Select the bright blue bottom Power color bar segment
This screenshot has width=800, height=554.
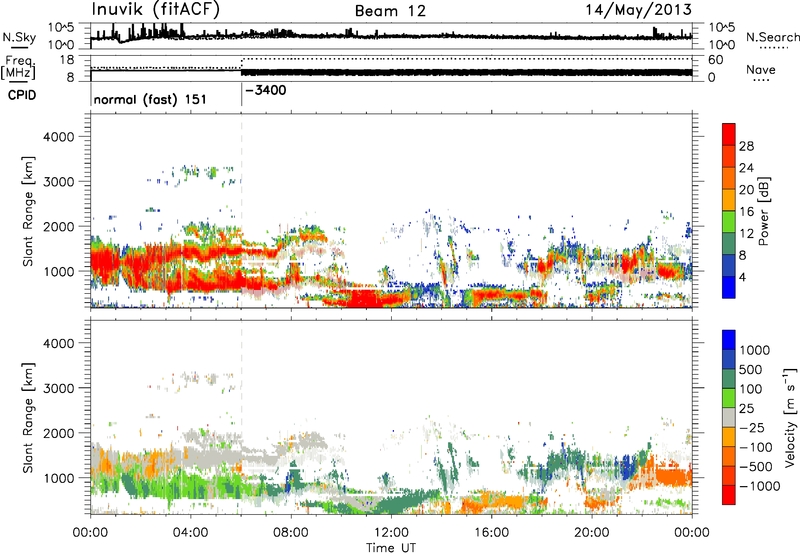coord(729,287)
